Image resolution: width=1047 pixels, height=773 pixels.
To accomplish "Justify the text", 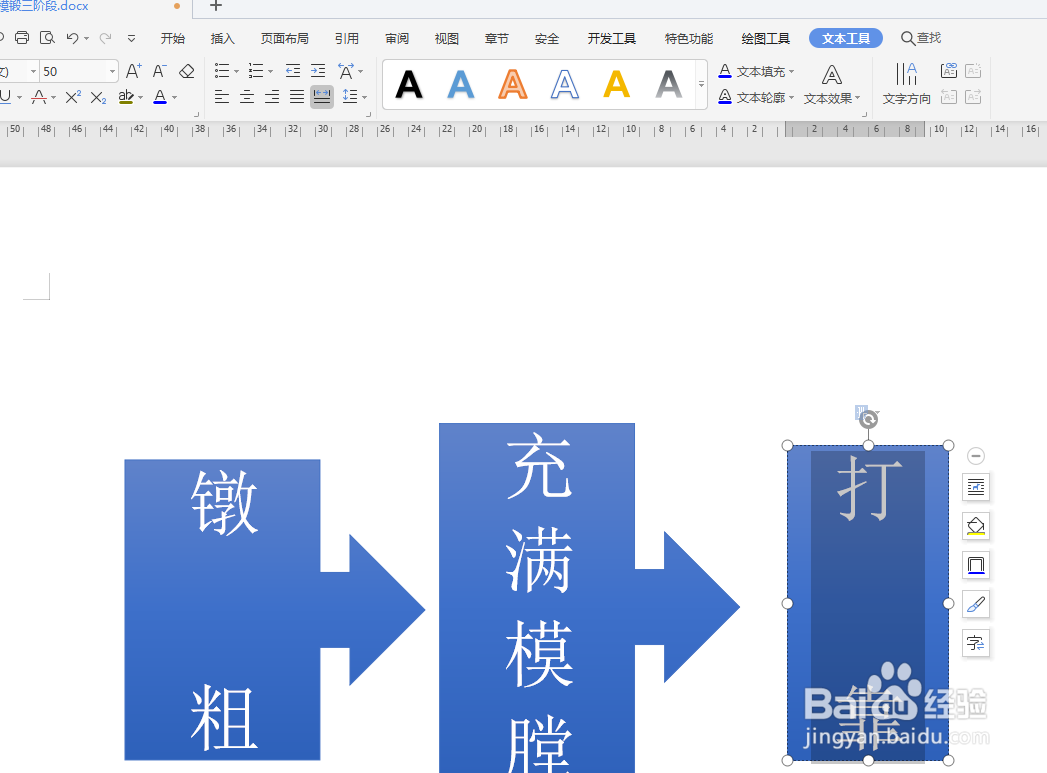I will point(297,97).
